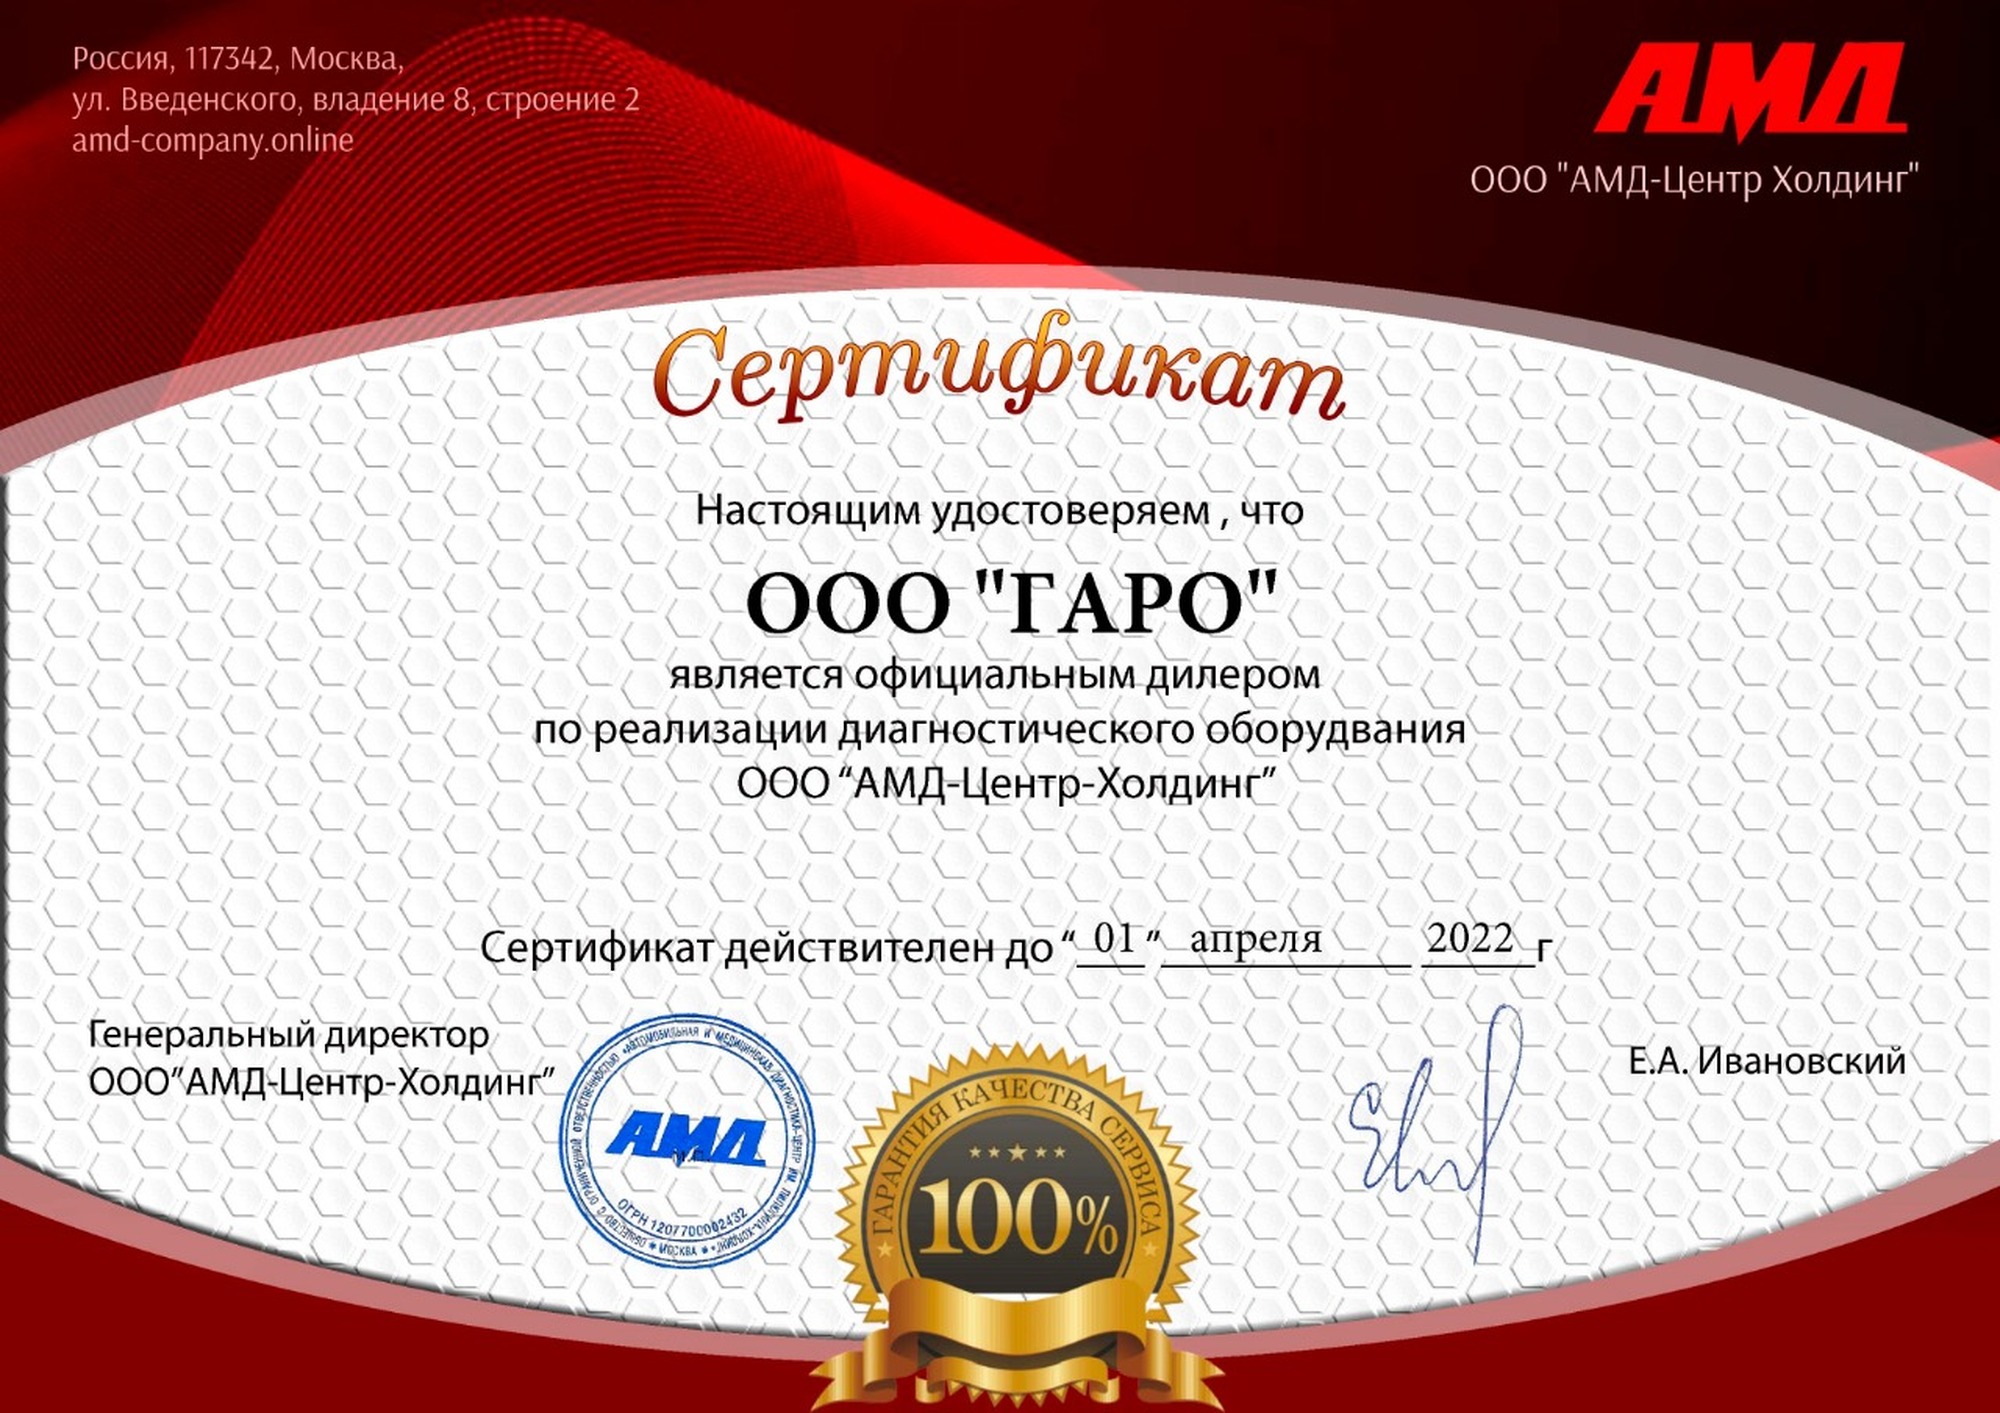Select the ООО "ГАРО" company name
Image resolution: width=2000 pixels, height=1413 pixels.
tap(1011, 603)
